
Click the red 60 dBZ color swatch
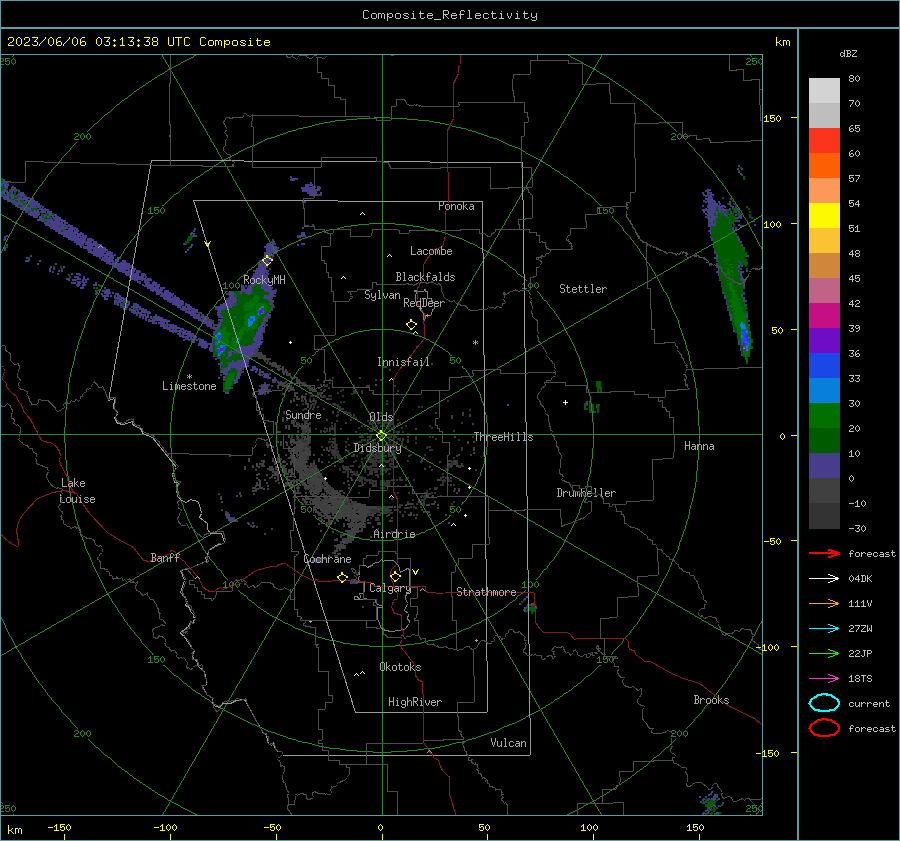[824, 141]
